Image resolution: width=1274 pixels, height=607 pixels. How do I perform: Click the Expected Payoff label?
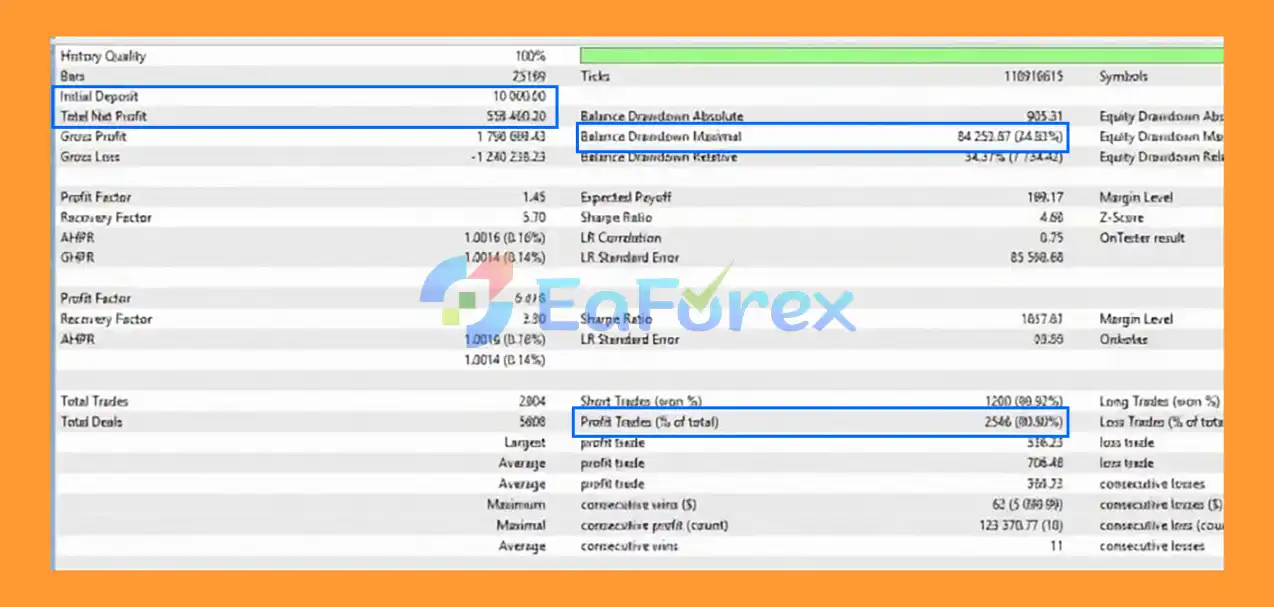click(626, 198)
